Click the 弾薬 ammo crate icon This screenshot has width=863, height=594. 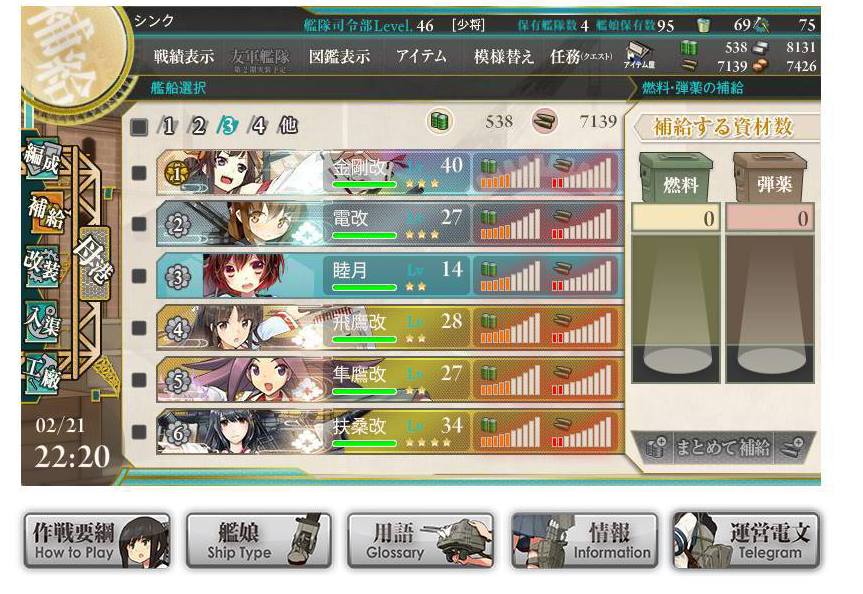tap(770, 177)
